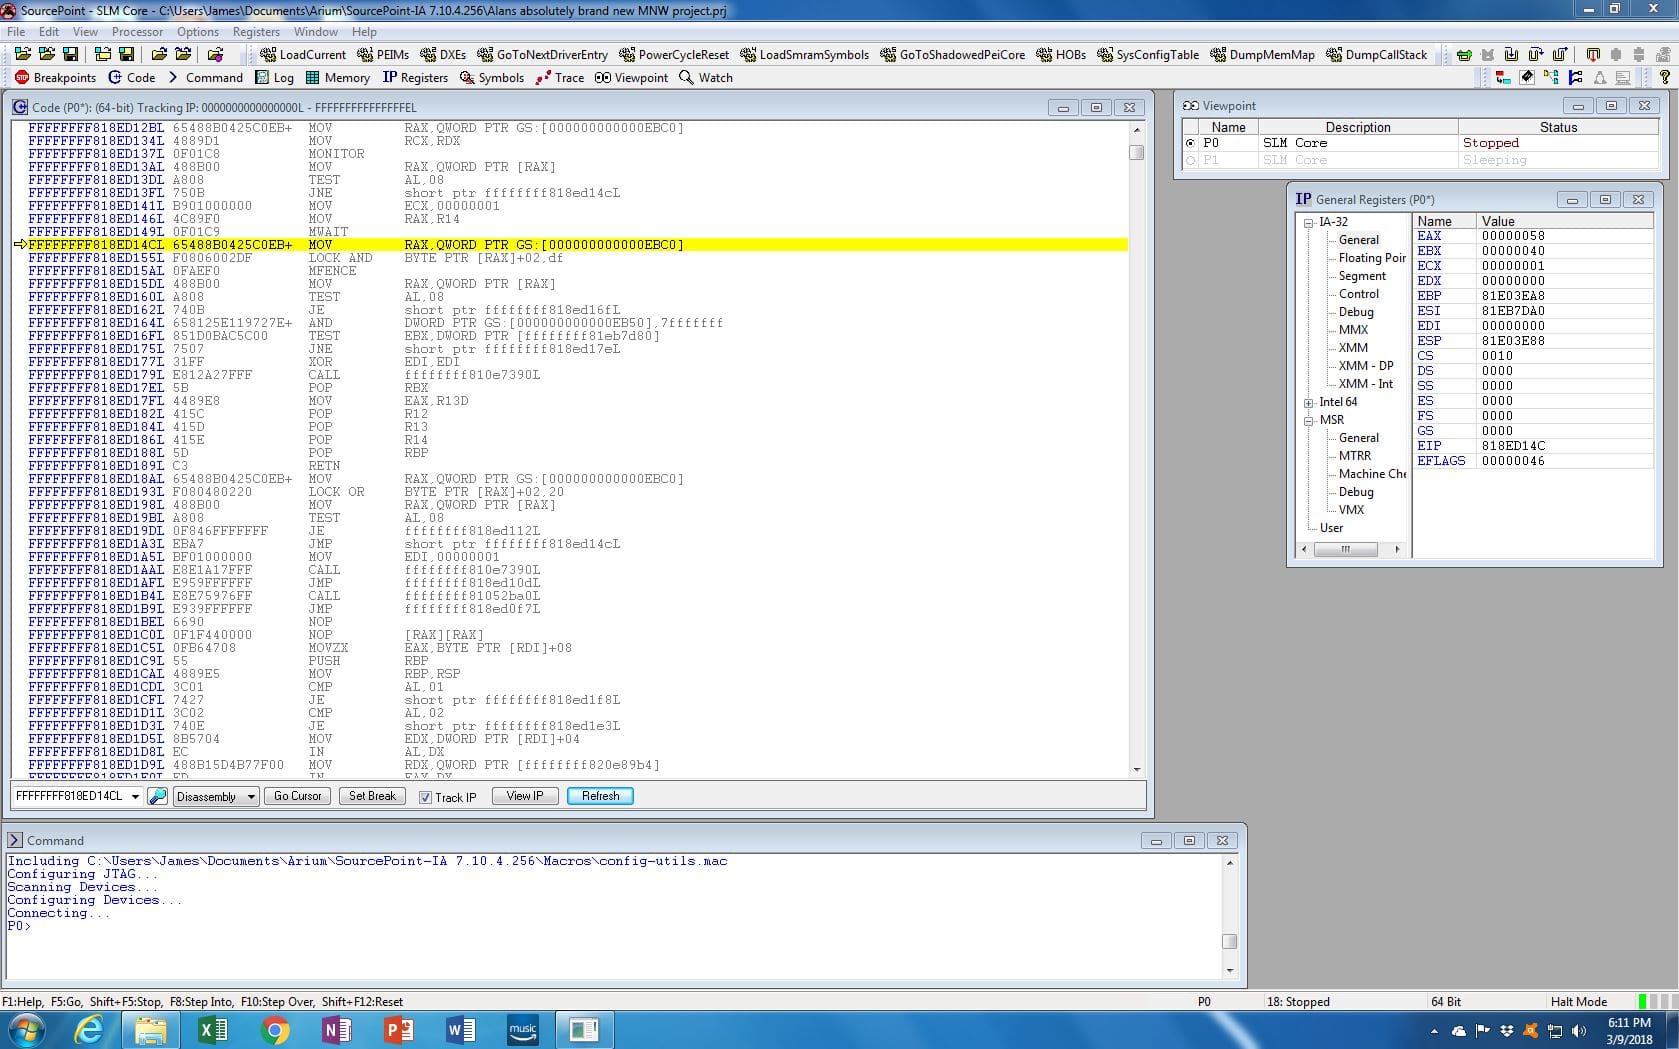Open the Options menu
Image resolution: width=1679 pixels, height=1049 pixels.
tap(198, 31)
